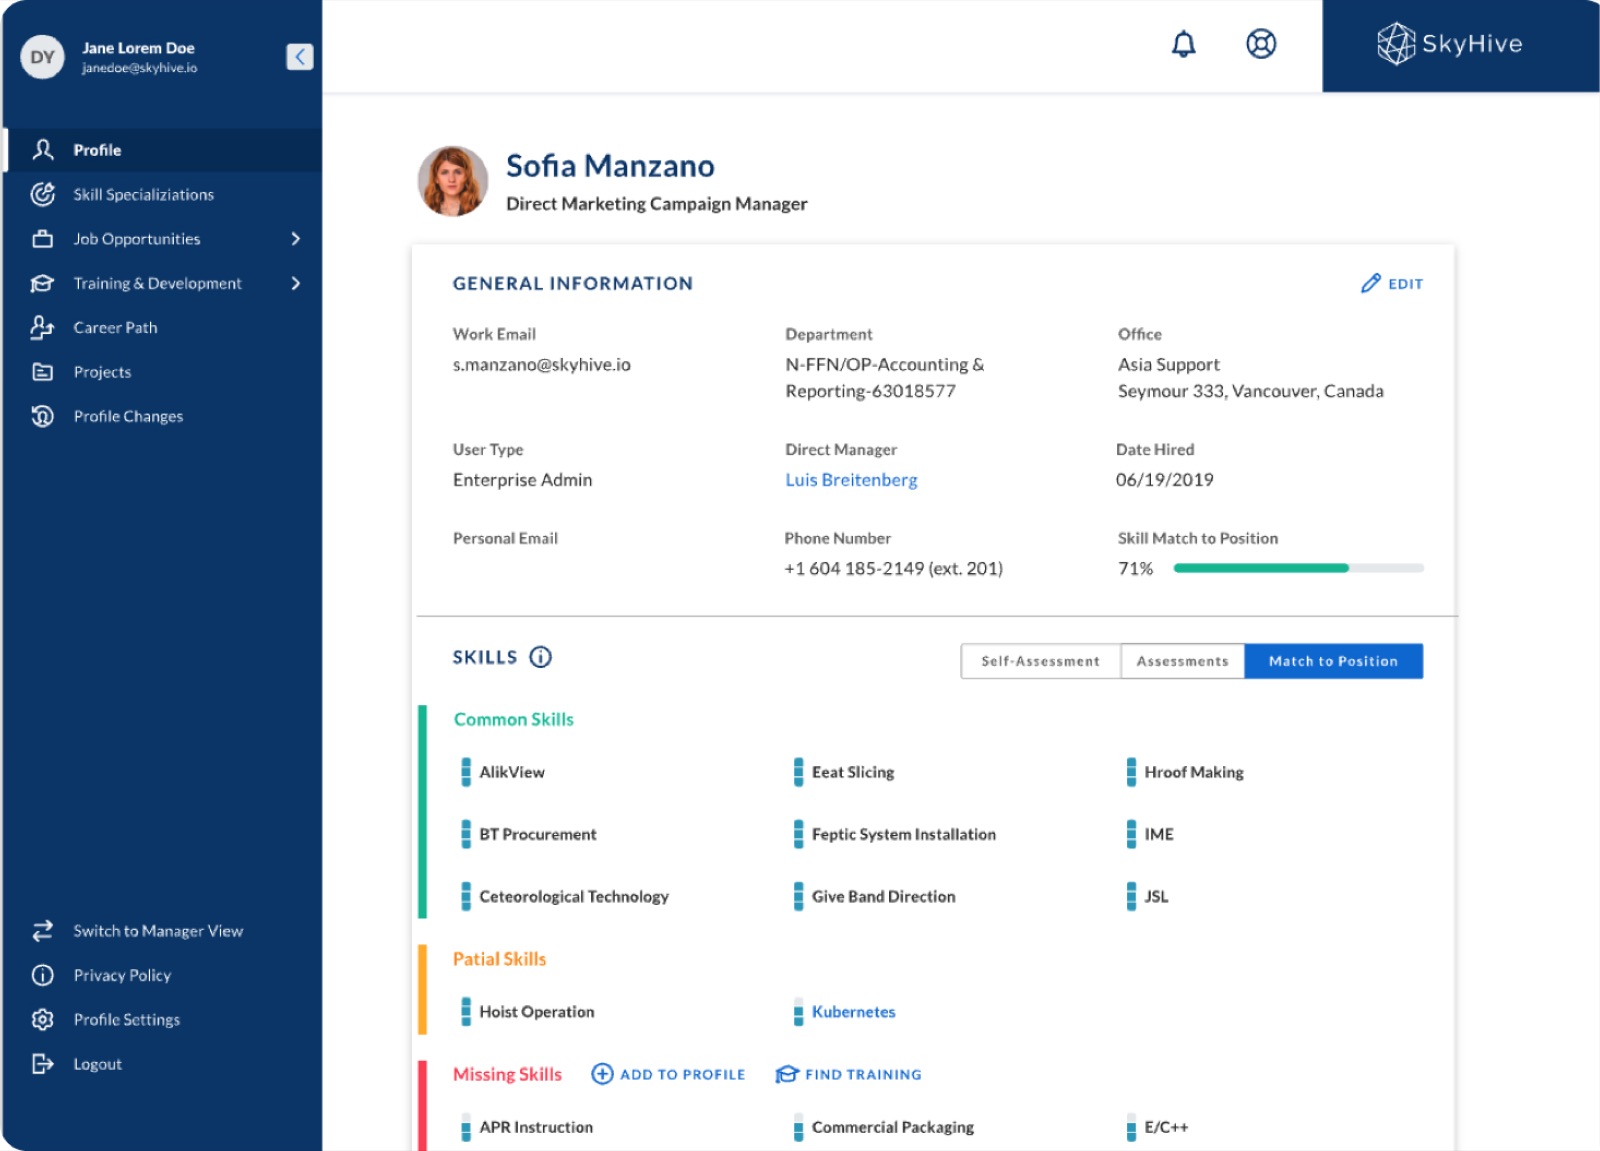Click the Profile Settings gear icon
The width and height of the screenshot is (1600, 1151).
point(42,1020)
